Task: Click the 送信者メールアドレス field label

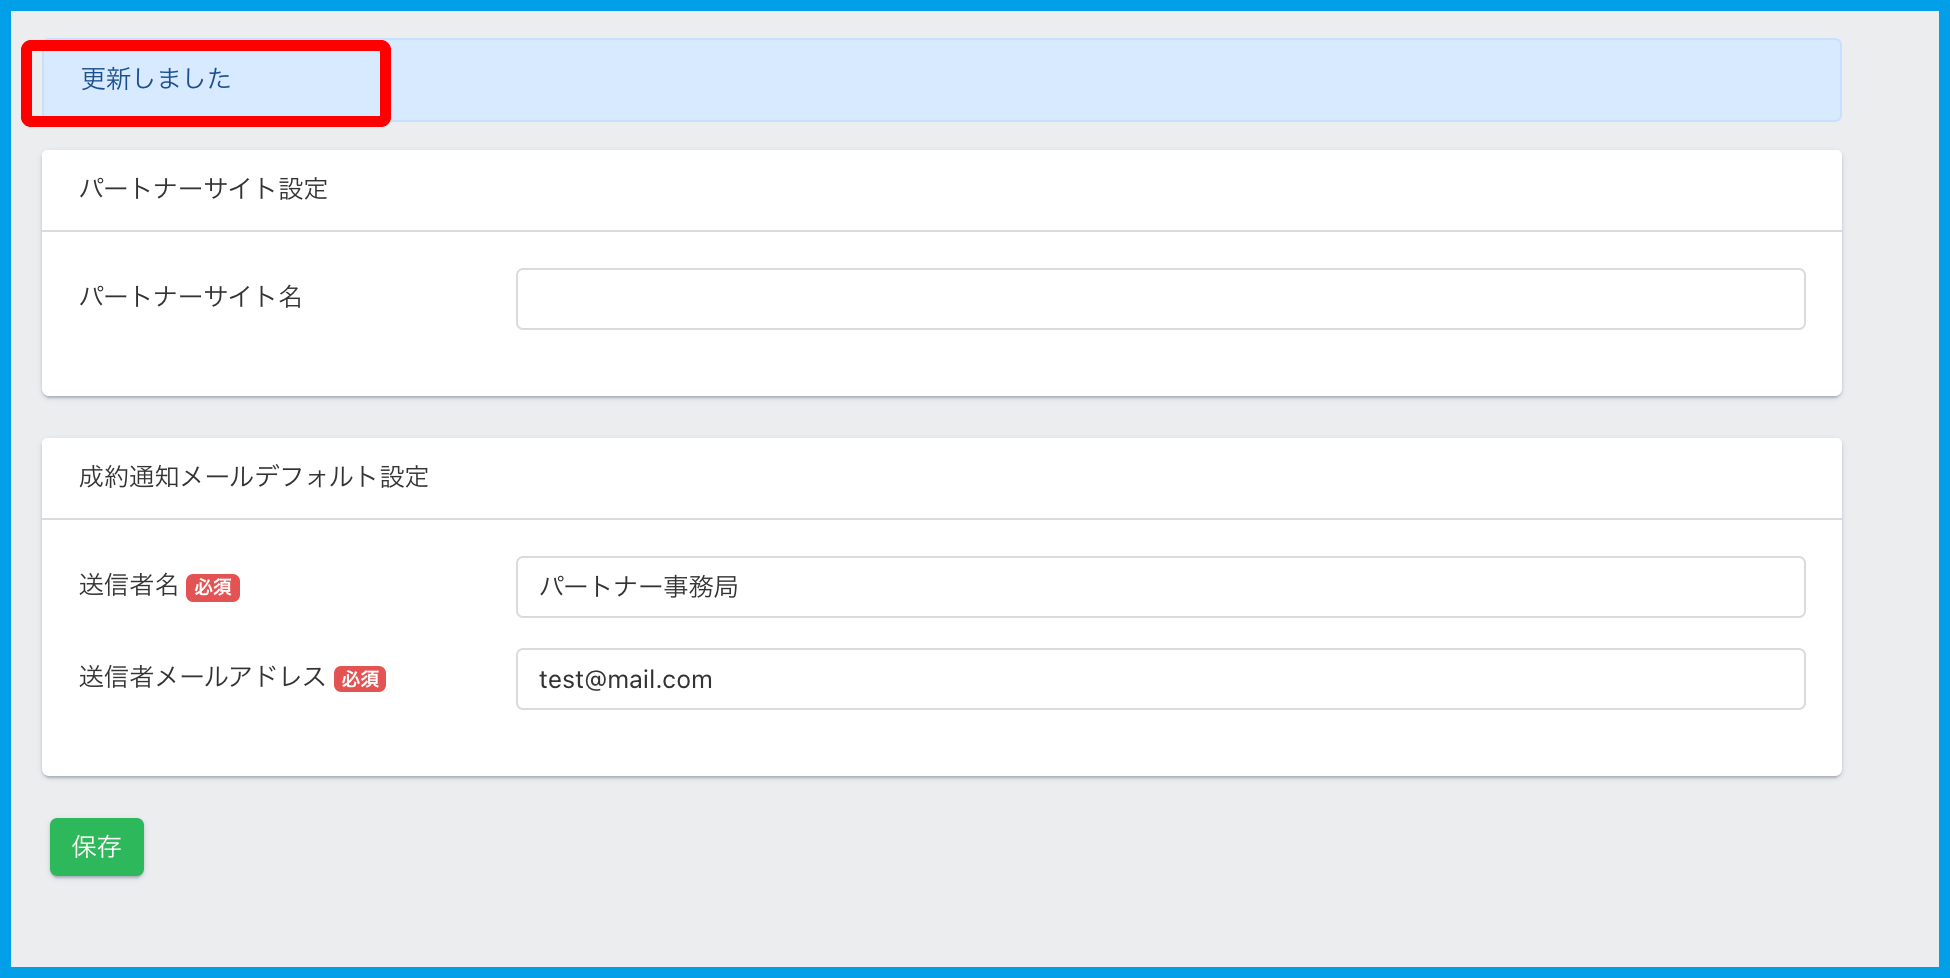Action: [203, 677]
